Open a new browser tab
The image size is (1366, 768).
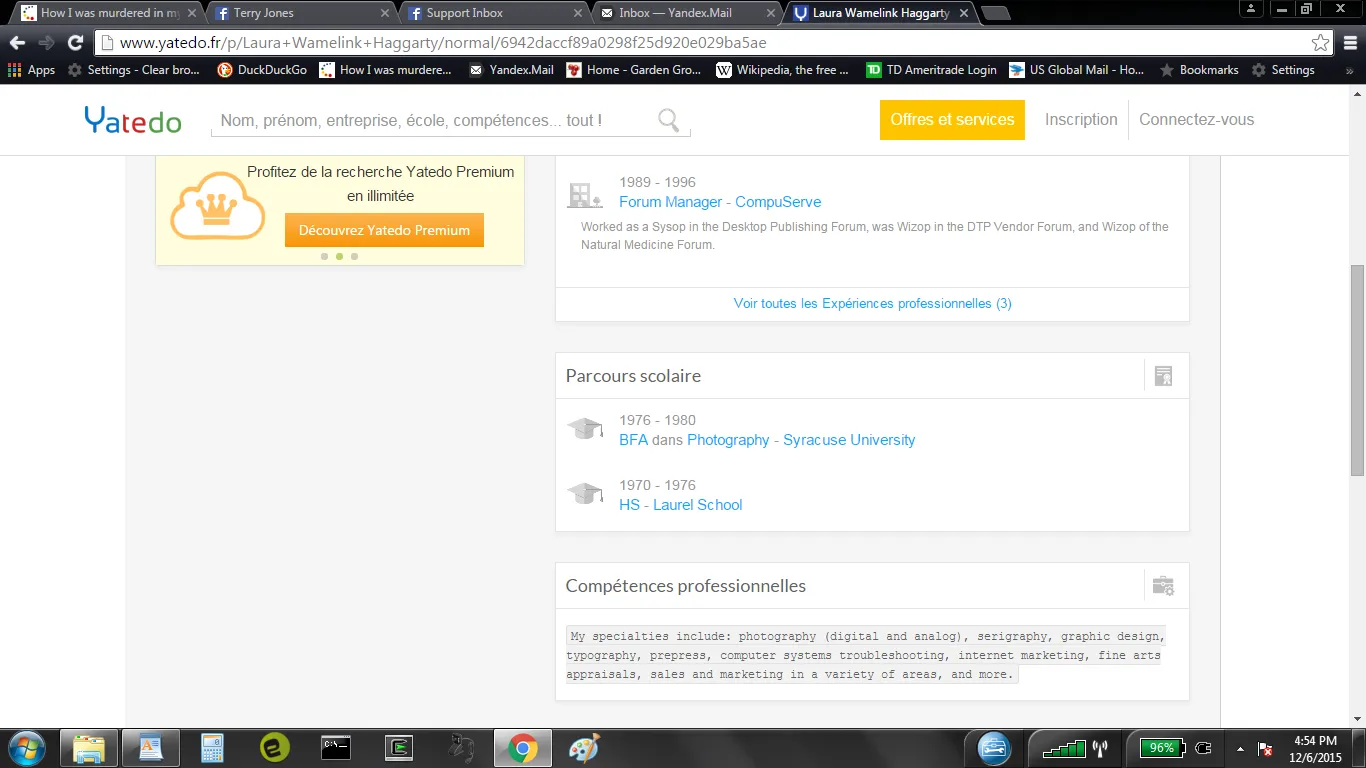995,13
